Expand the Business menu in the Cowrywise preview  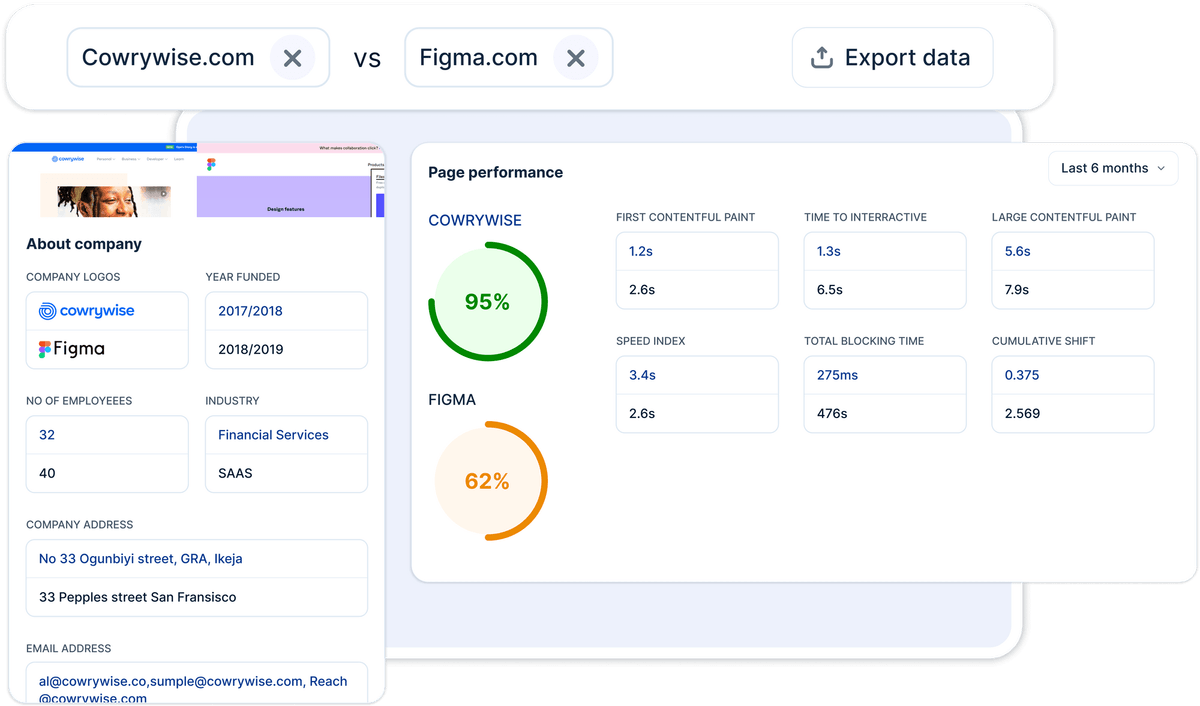pos(129,159)
